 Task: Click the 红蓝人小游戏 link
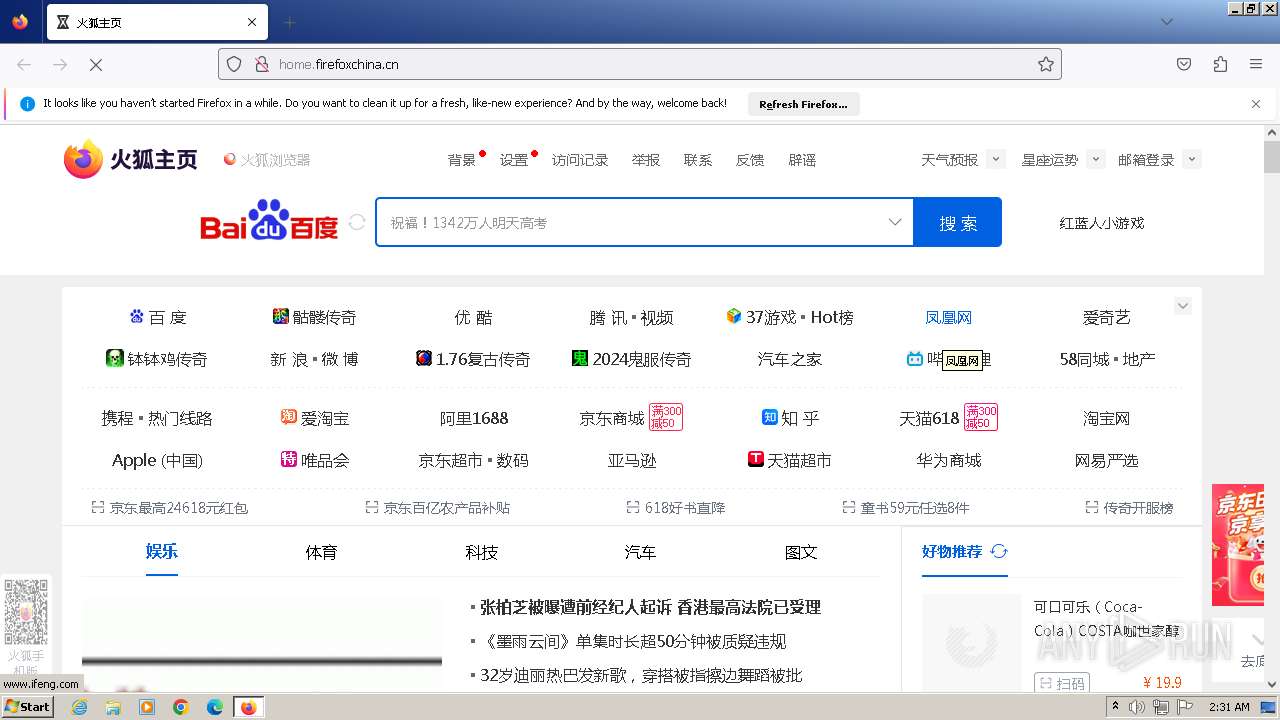point(1102,223)
